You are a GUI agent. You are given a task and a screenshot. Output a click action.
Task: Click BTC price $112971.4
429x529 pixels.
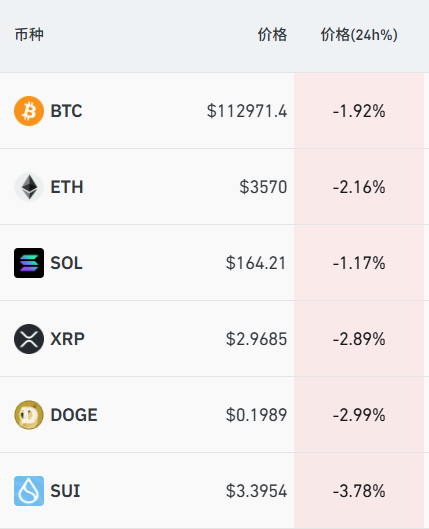247,111
